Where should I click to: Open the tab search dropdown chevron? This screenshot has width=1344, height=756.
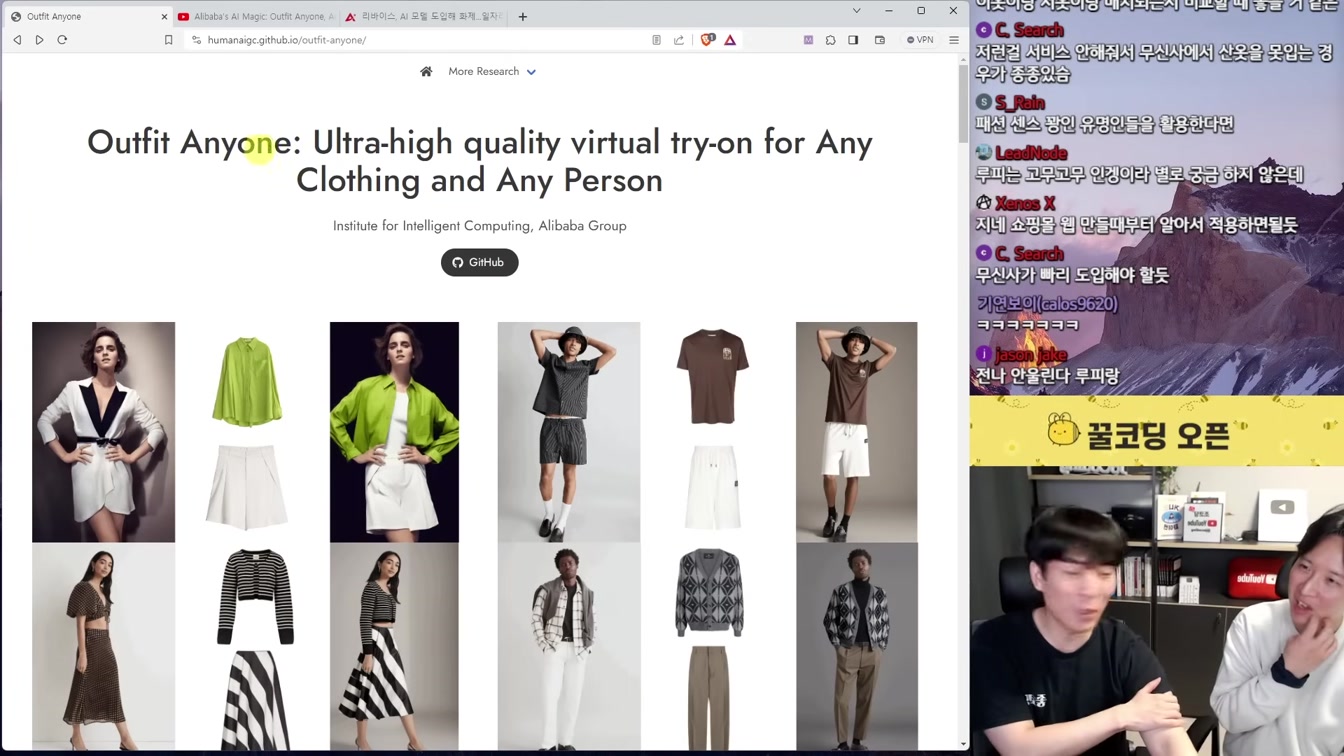856,11
